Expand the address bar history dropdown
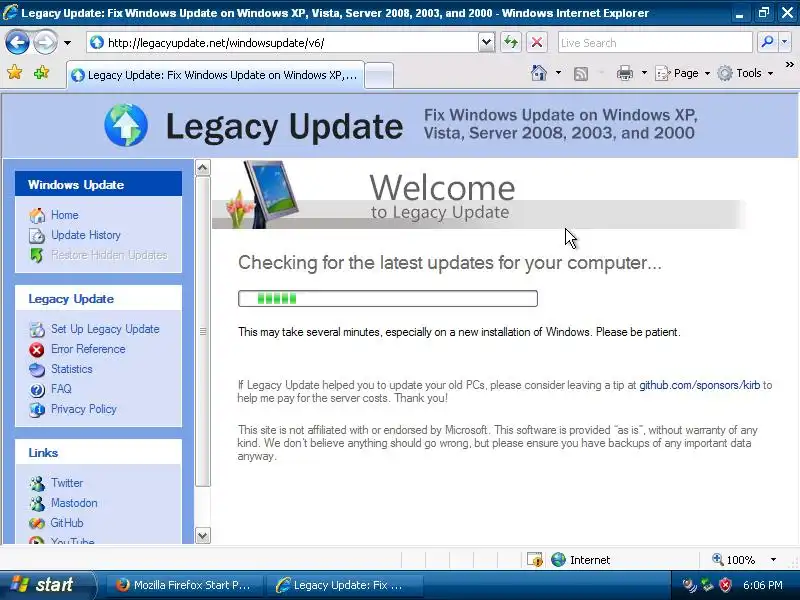This screenshot has height=600, width=800. pos(487,42)
